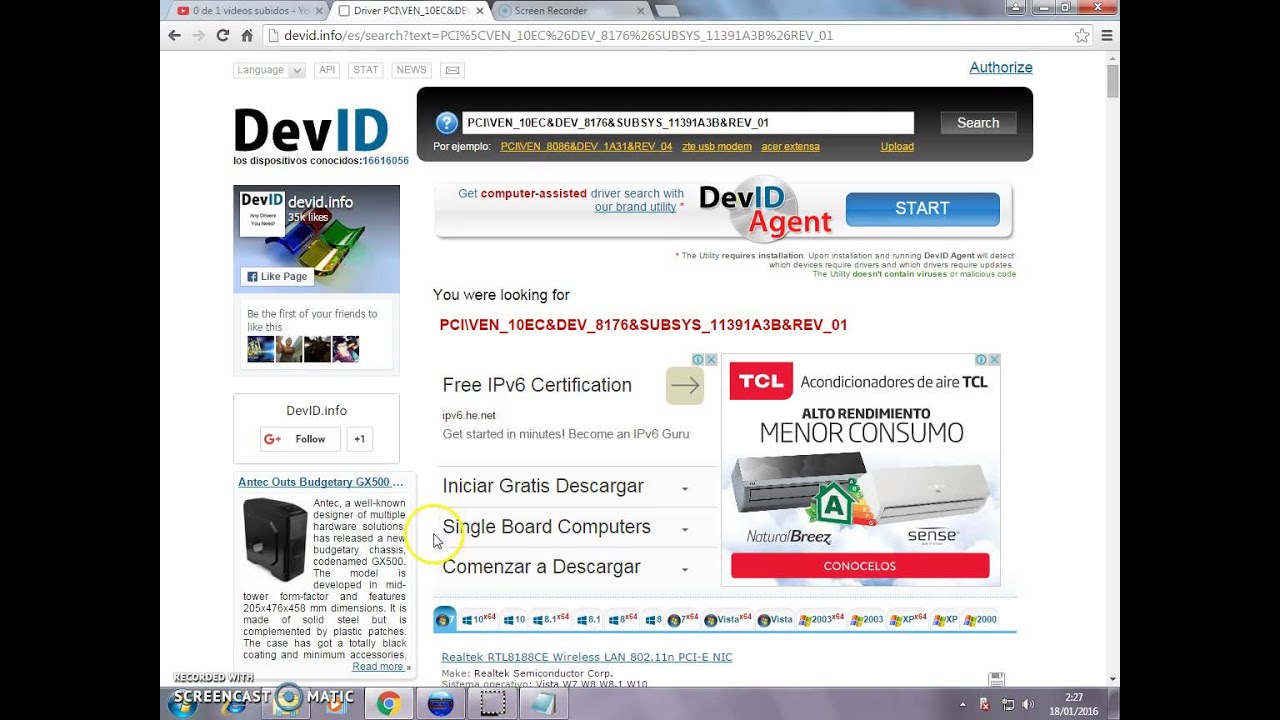This screenshot has width=1280, height=720.
Task: Reload the current page
Action: pos(222,35)
